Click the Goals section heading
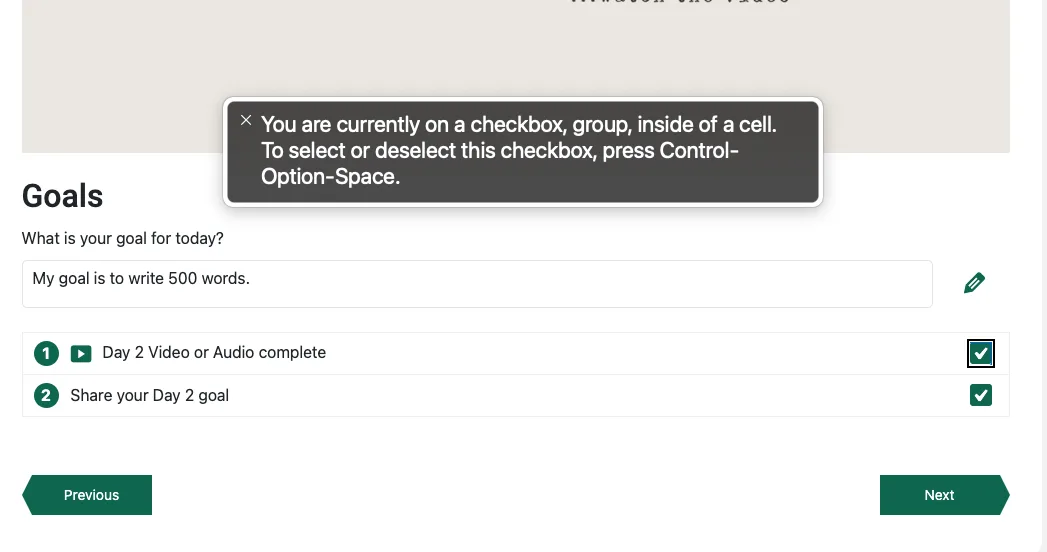1047x552 pixels. (x=63, y=196)
